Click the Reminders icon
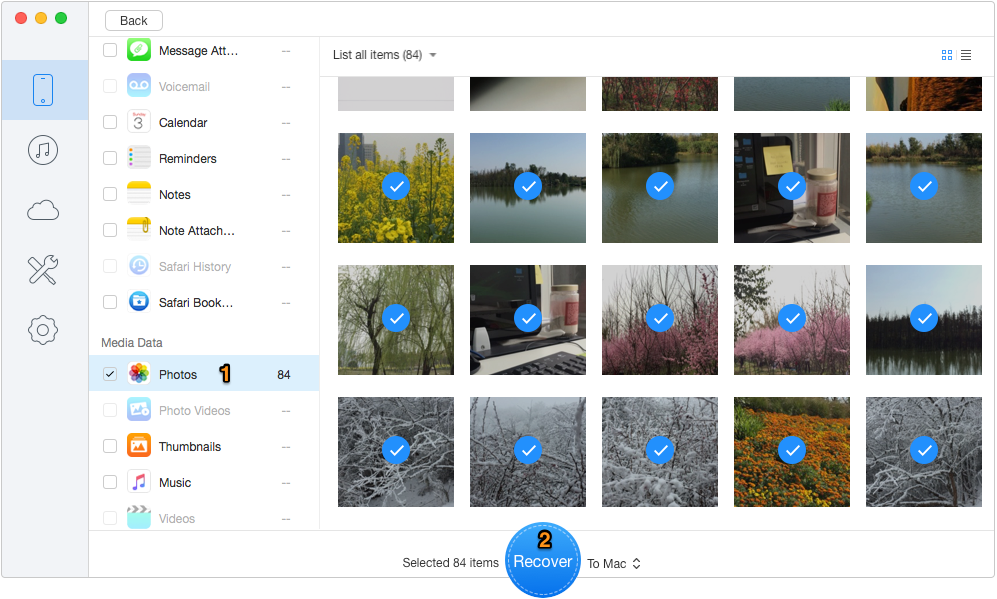The image size is (997, 599). click(x=139, y=158)
